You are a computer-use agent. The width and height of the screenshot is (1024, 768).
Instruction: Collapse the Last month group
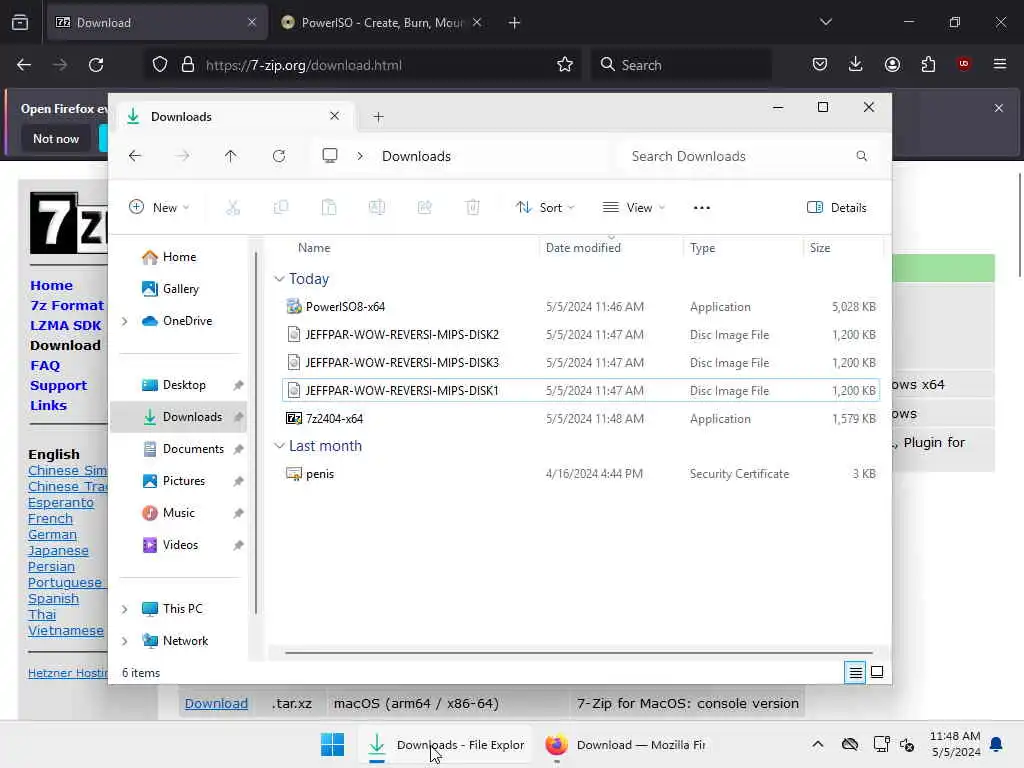(x=279, y=446)
